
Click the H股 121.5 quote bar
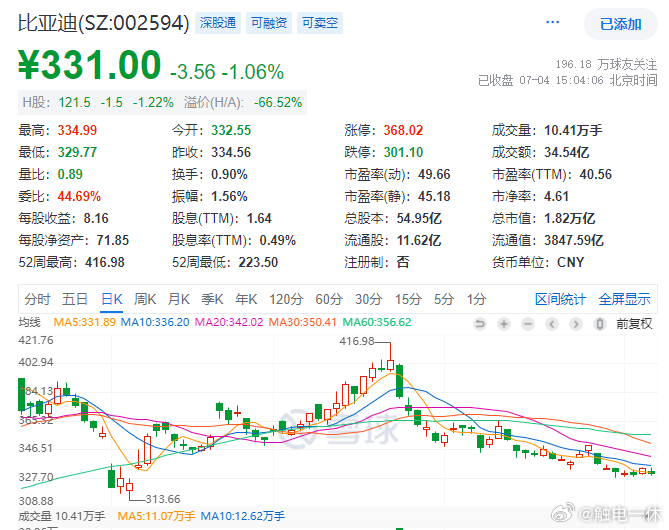pos(162,102)
